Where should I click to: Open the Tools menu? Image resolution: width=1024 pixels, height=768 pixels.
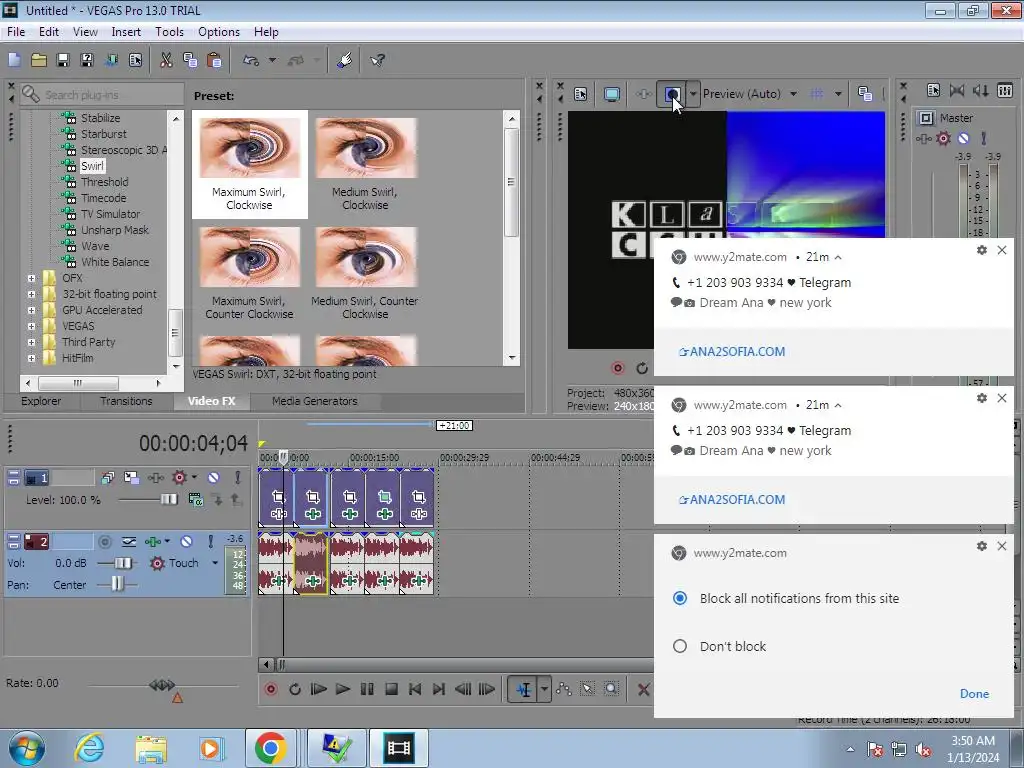tap(169, 32)
